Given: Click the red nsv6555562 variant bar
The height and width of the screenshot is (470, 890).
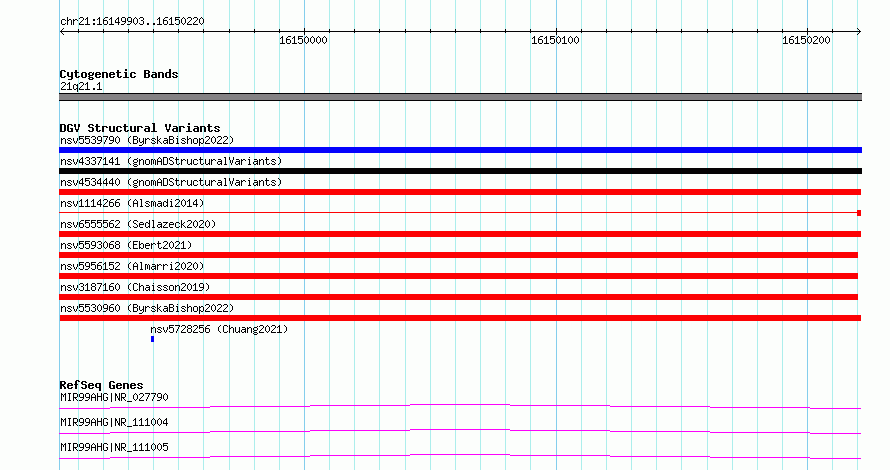Looking at the screenshot, I should pos(460,234).
